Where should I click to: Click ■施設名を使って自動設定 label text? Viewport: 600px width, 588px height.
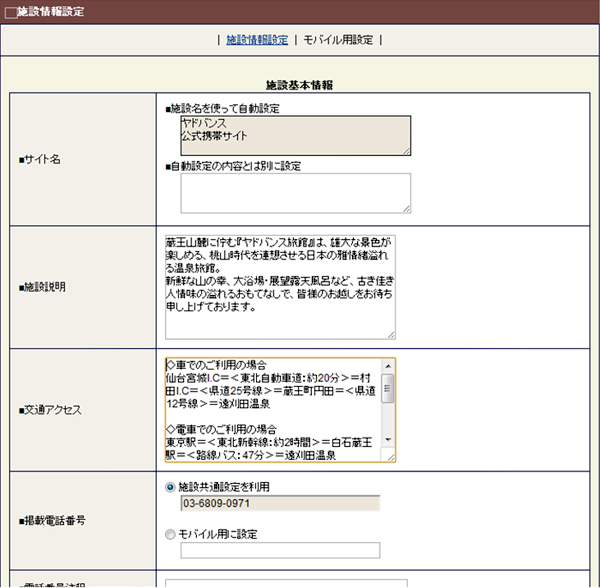pyautogui.click(x=222, y=109)
